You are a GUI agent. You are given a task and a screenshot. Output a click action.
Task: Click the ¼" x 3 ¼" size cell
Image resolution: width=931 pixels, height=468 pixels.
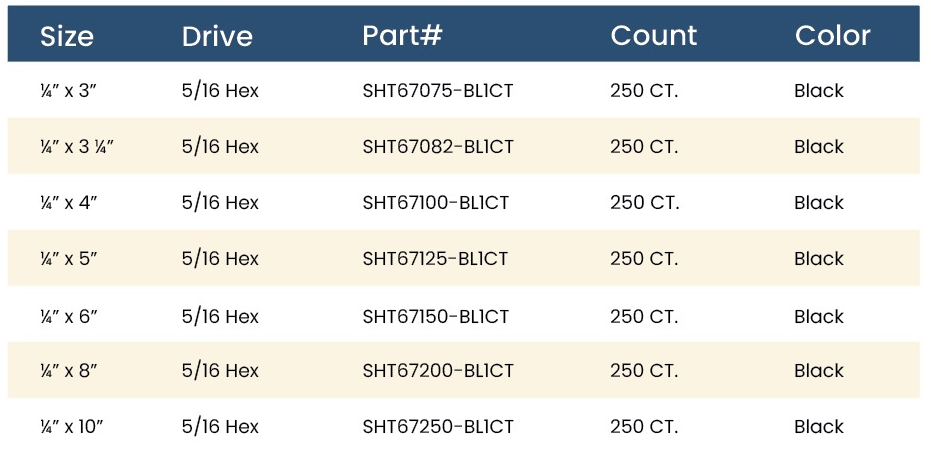(x=77, y=147)
